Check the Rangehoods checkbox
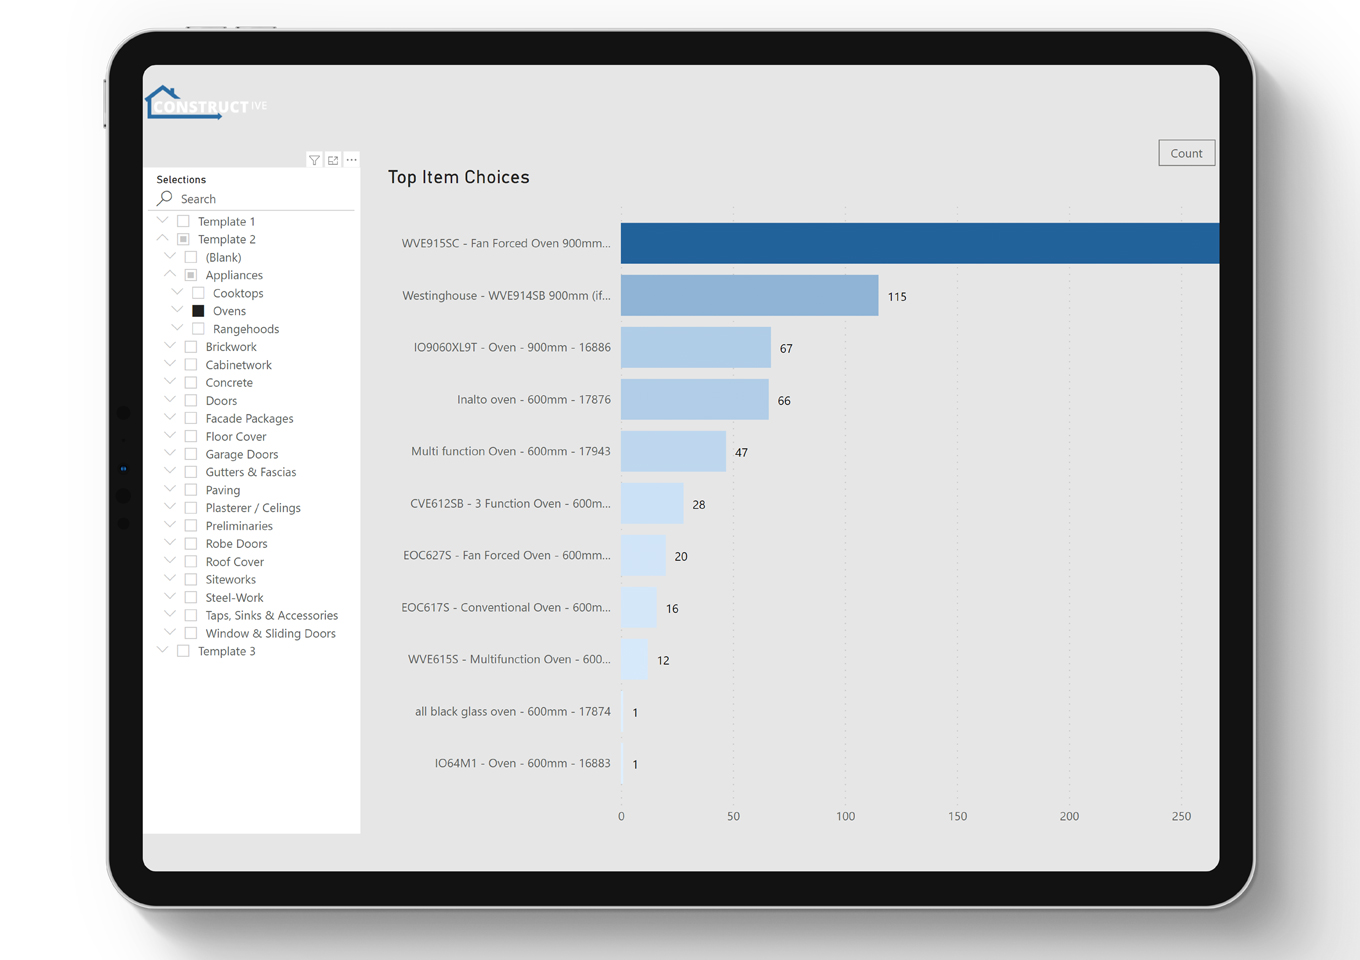1360x960 pixels. click(x=198, y=328)
